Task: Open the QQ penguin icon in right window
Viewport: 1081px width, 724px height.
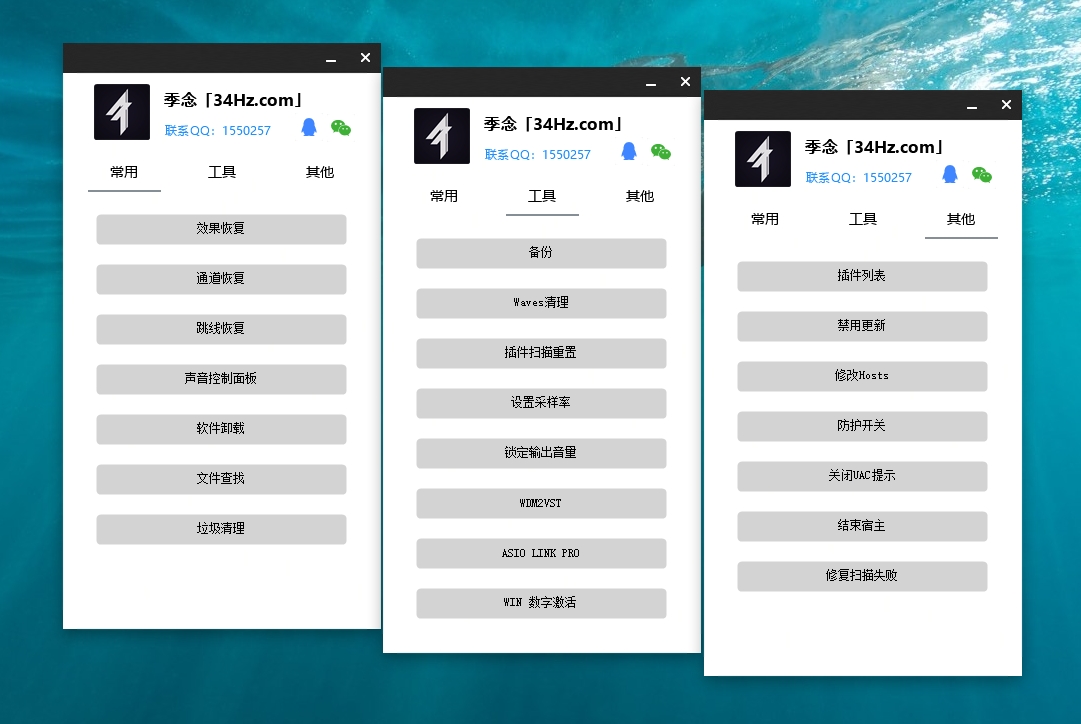Action: (950, 174)
